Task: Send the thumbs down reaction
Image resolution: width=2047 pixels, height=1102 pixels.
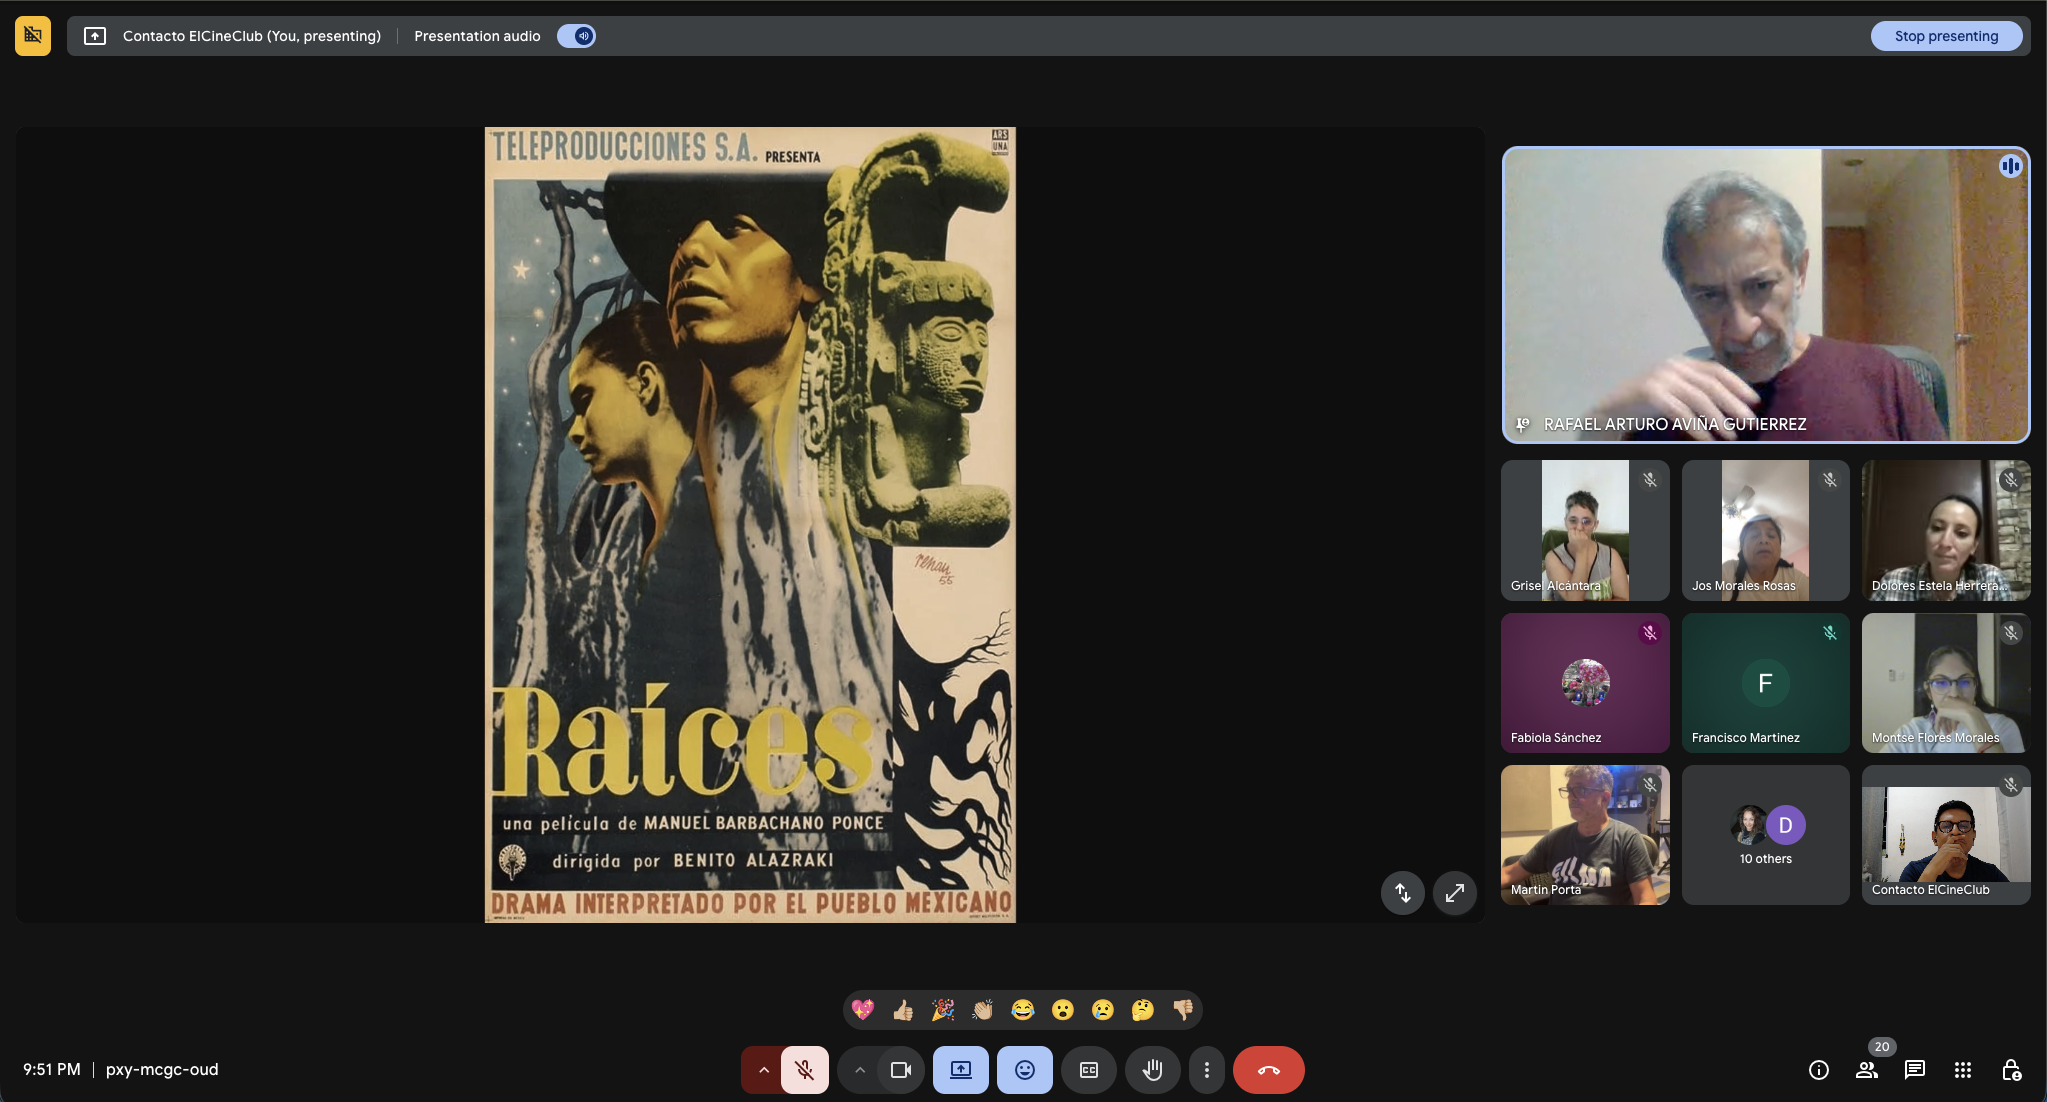Action: (x=1182, y=1010)
